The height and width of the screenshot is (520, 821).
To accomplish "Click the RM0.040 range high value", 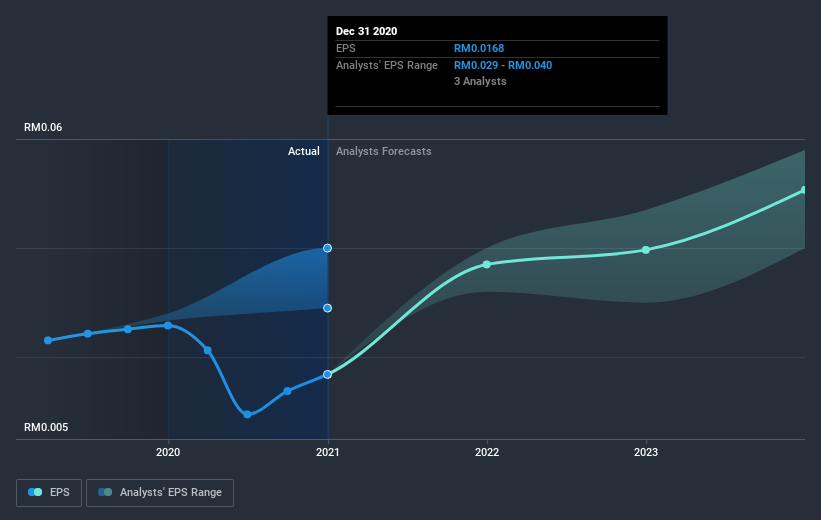I will point(530,65).
